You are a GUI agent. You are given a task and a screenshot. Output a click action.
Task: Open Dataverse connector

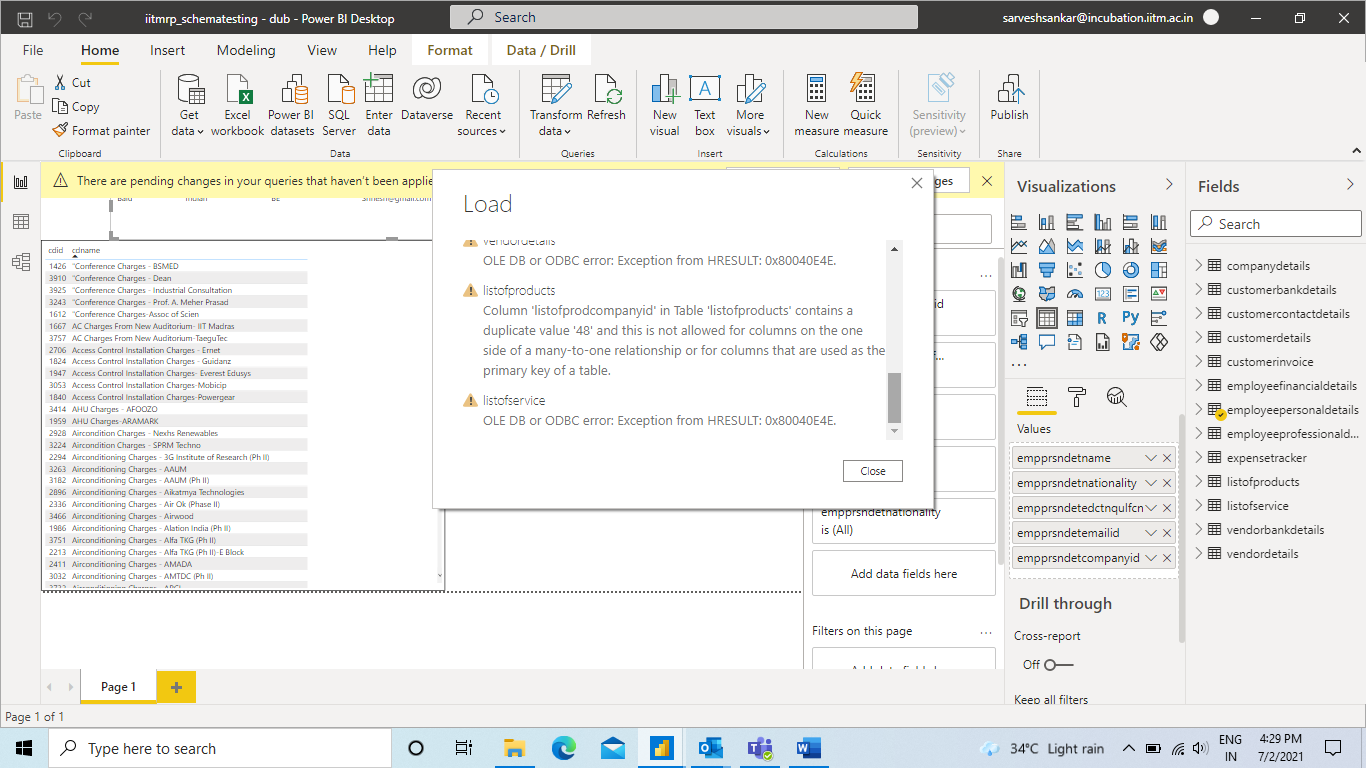(x=427, y=98)
